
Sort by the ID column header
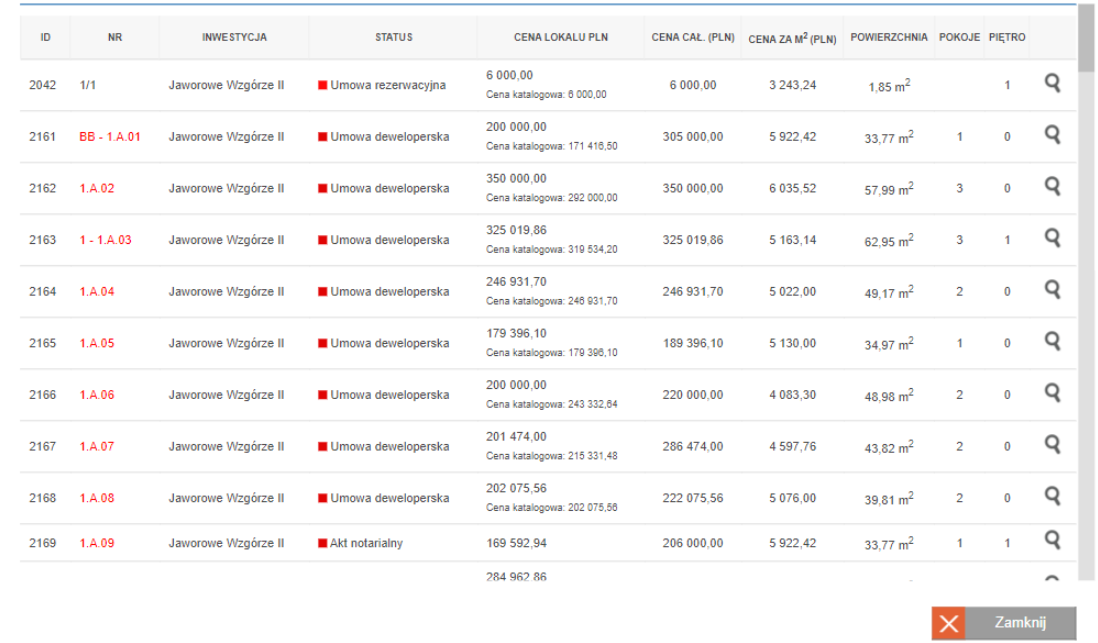(x=46, y=37)
